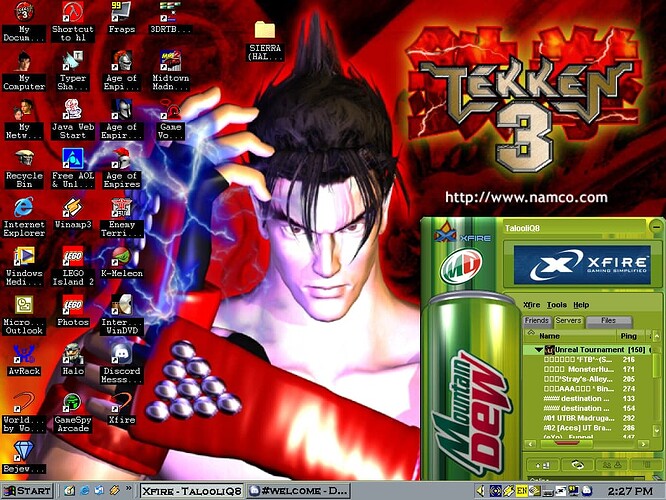The image size is (666, 500).
Task: Select the Stray's-Alley server row
Action: [x=589, y=379]
